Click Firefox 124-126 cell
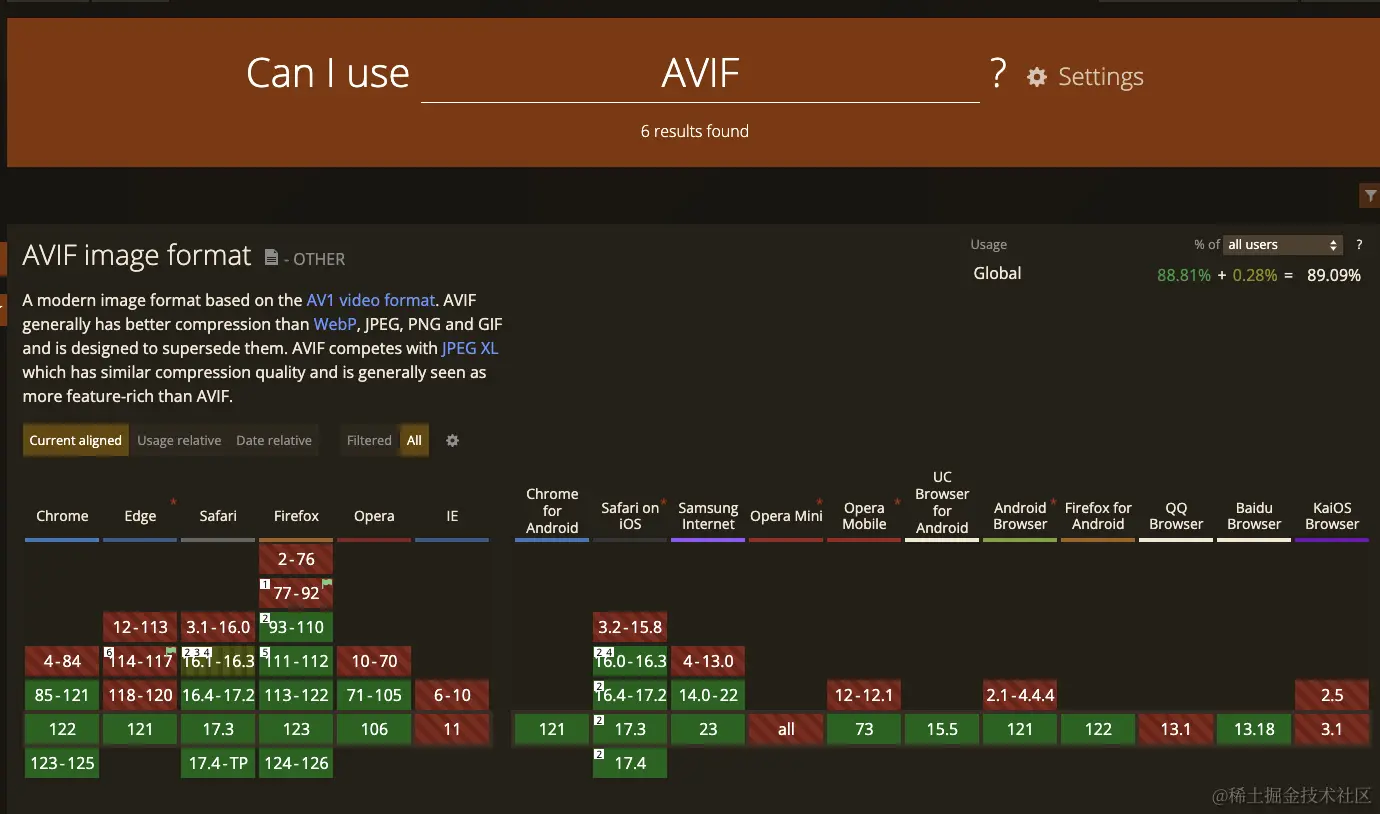This screenshot has height=814, width=1380. point(296,763)
